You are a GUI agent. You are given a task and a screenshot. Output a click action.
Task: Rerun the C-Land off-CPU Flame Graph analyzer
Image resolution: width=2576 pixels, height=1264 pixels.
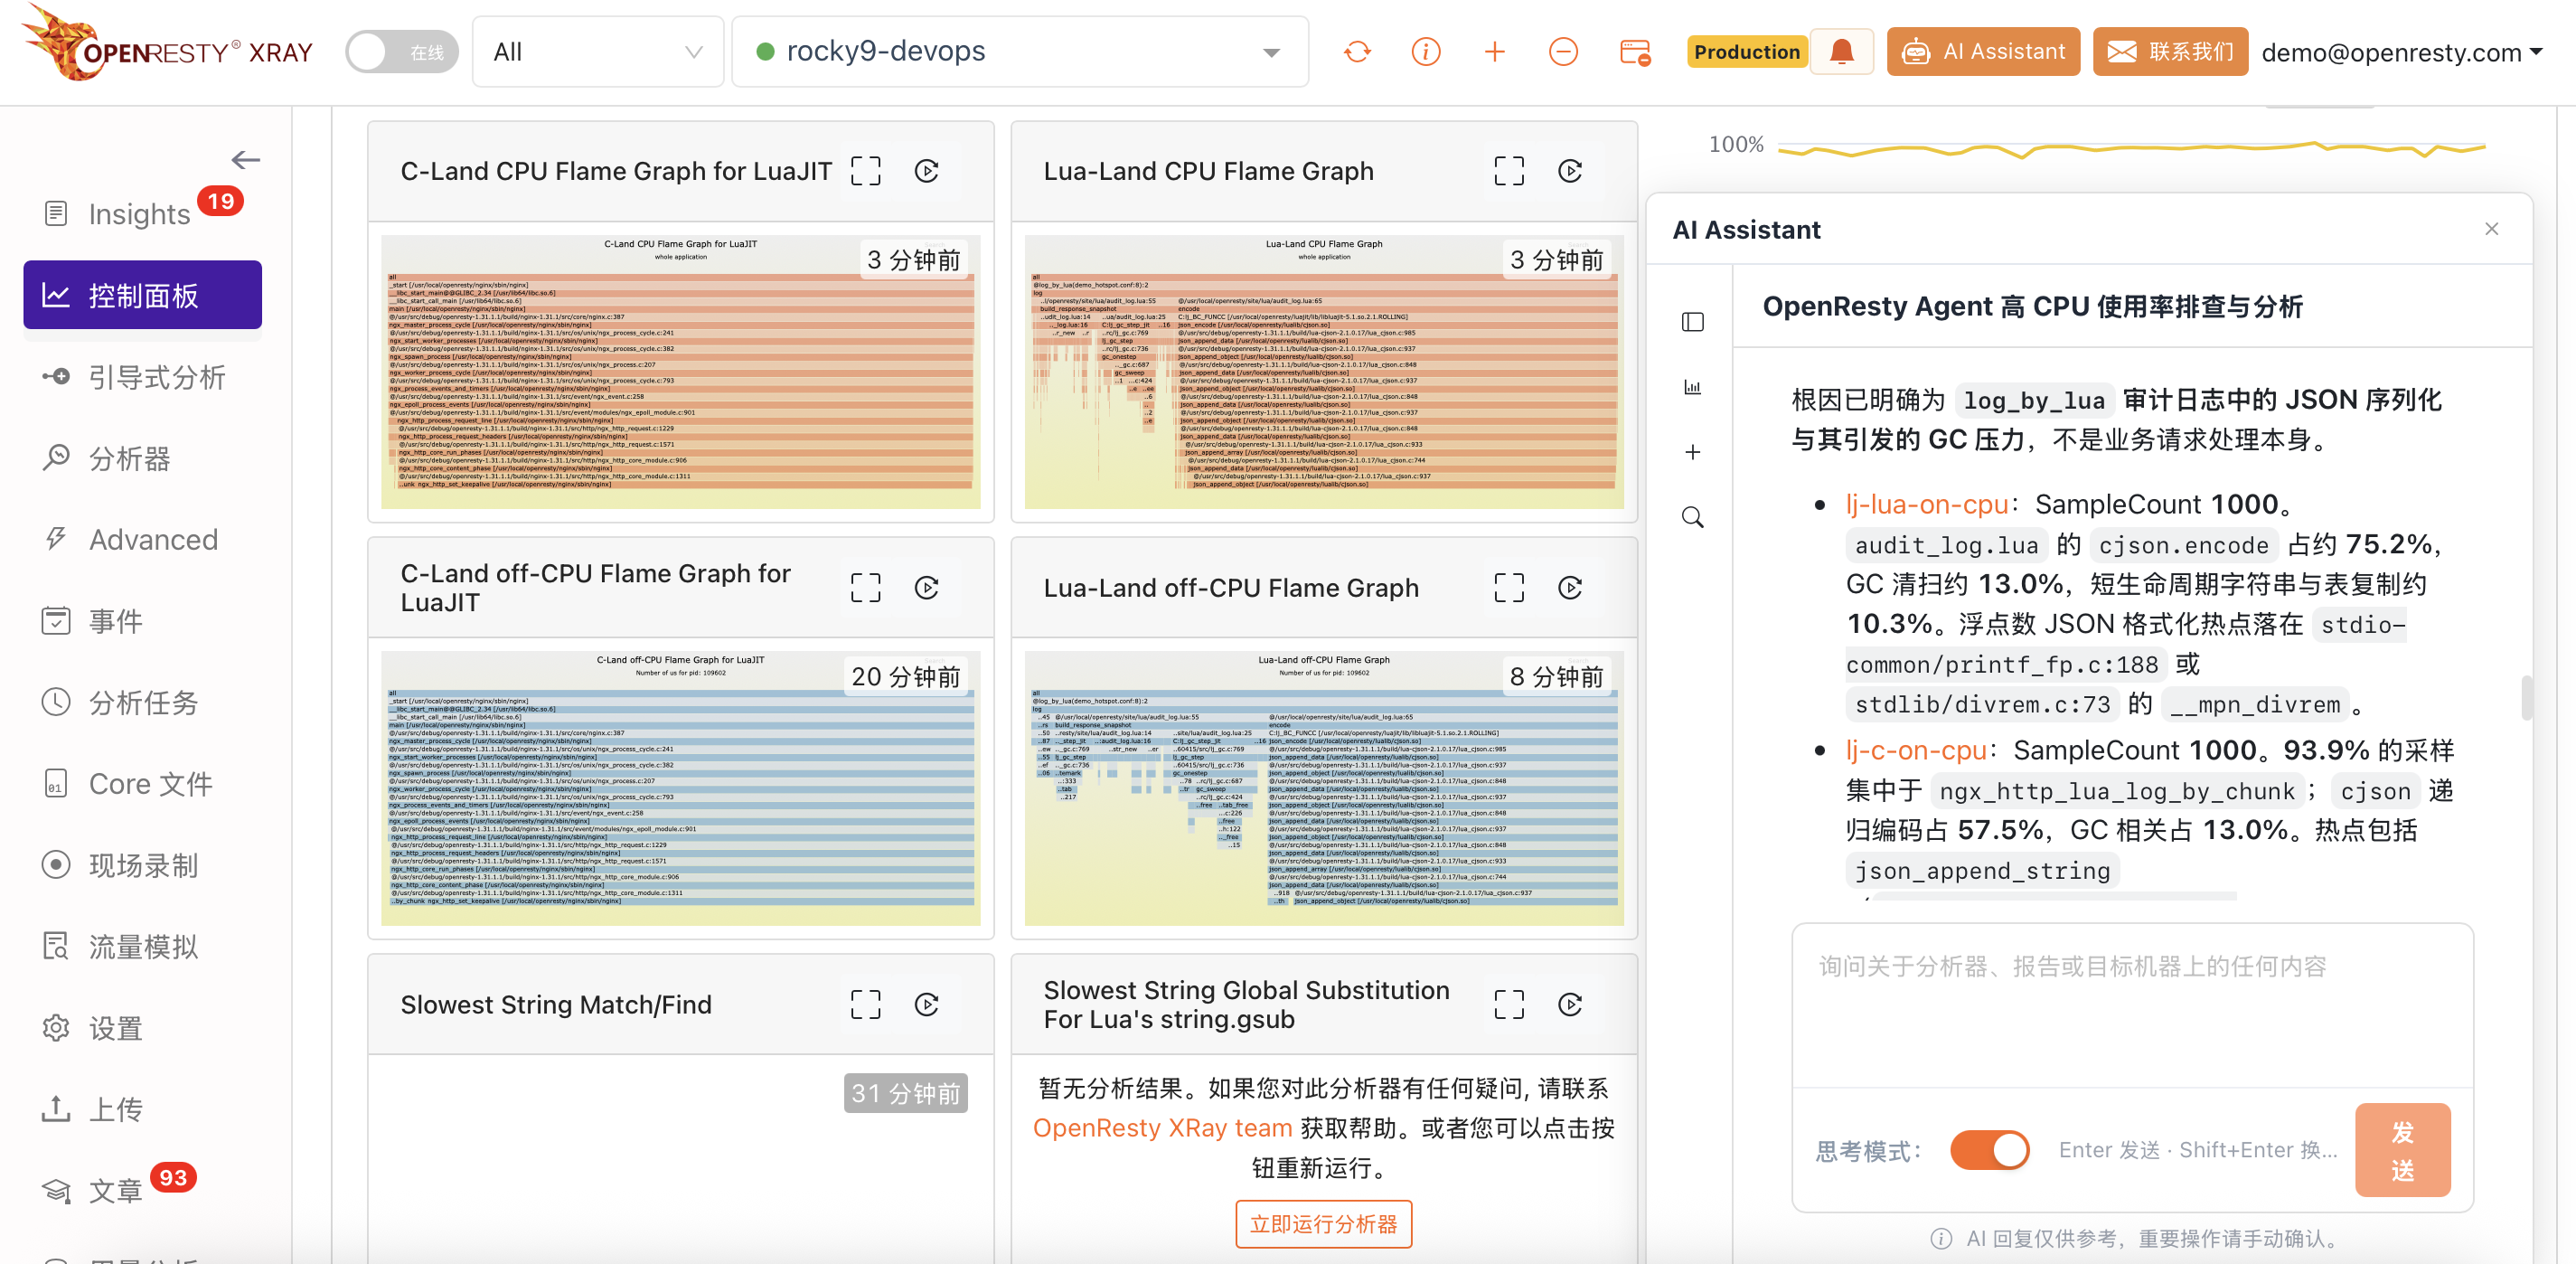click(x=927, y=588)
